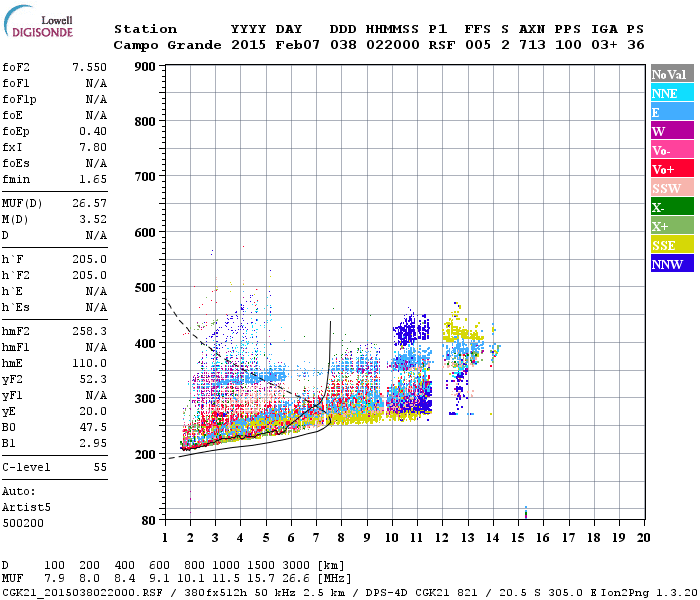Screen dimensions: 700x600
Task: Click the Feb07 date in header
Action: pos(298,45)
